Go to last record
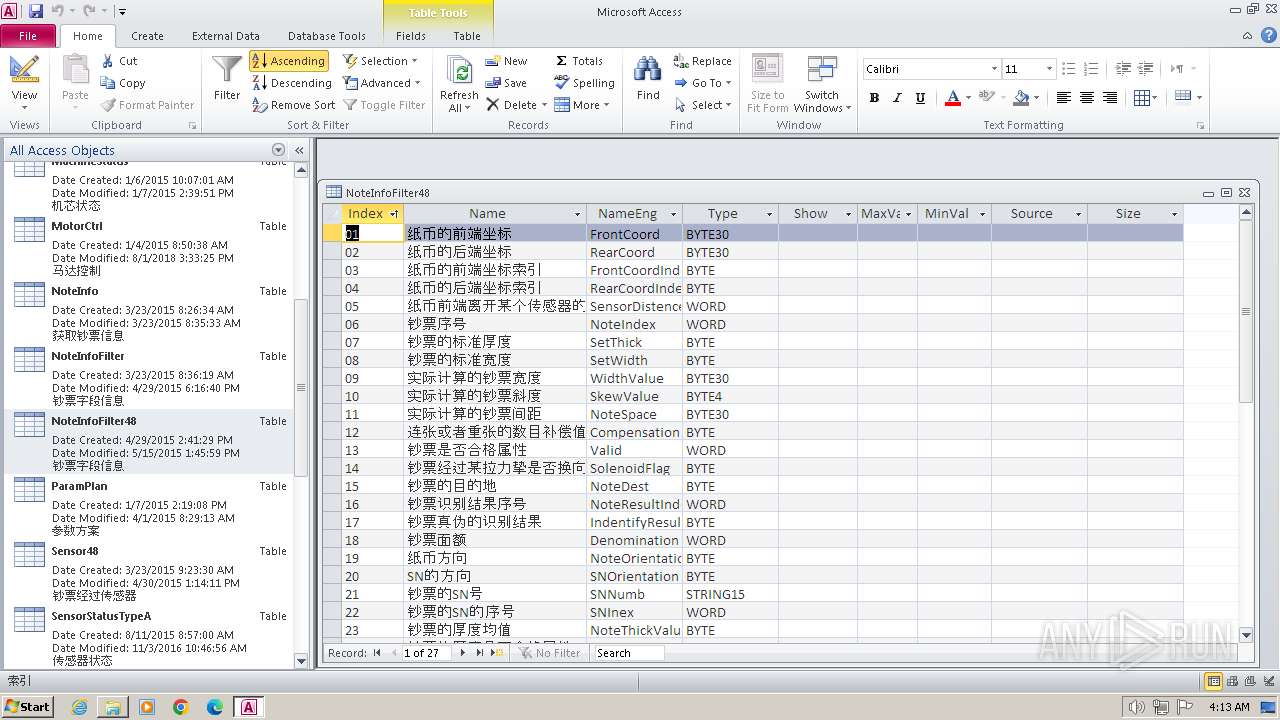This screenshot has width=1280, height=720. (x=480, y=653)
